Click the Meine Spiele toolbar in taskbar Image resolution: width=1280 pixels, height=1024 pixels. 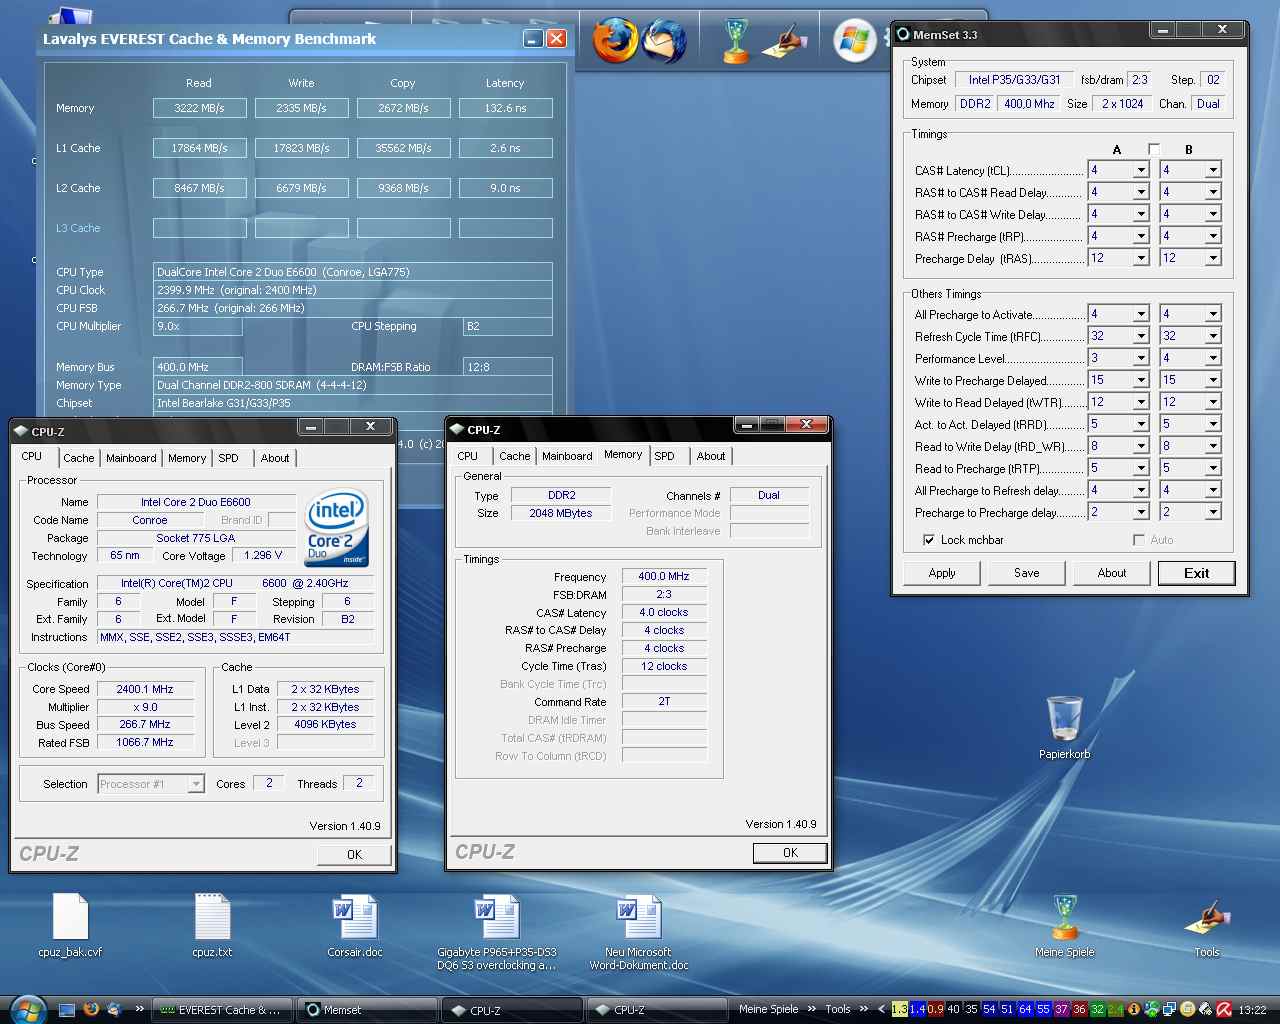tap(768, 1009)
